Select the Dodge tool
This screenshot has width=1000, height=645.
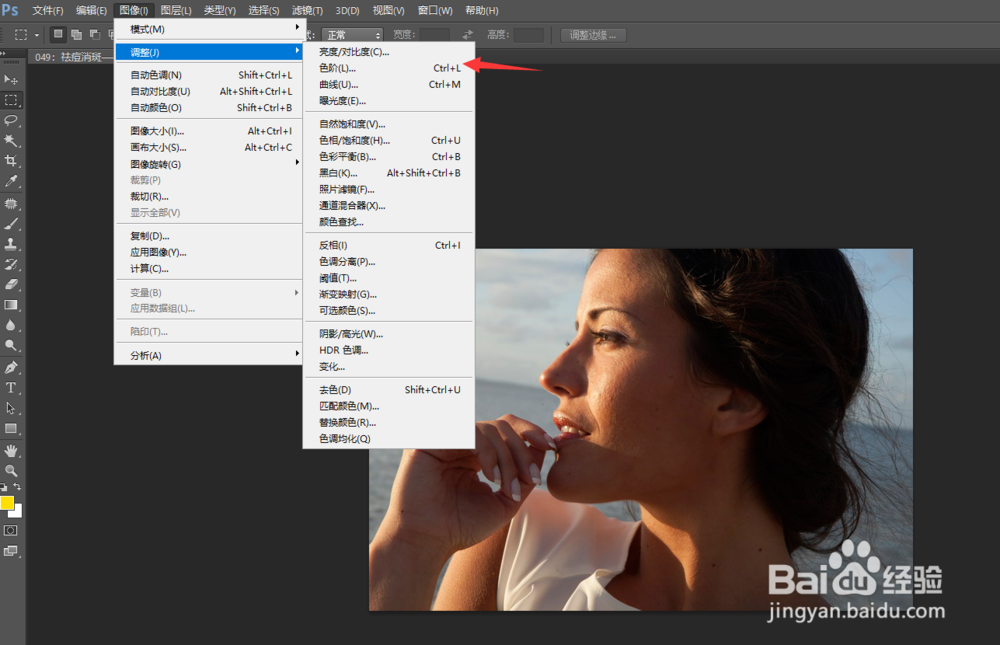11,345
